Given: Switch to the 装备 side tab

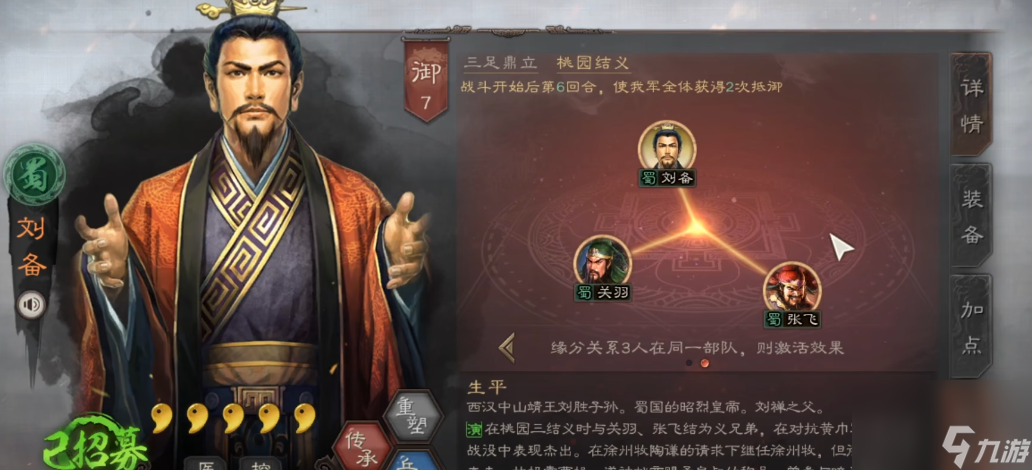Looking at the screenshot, I should [x=971, y=216].
